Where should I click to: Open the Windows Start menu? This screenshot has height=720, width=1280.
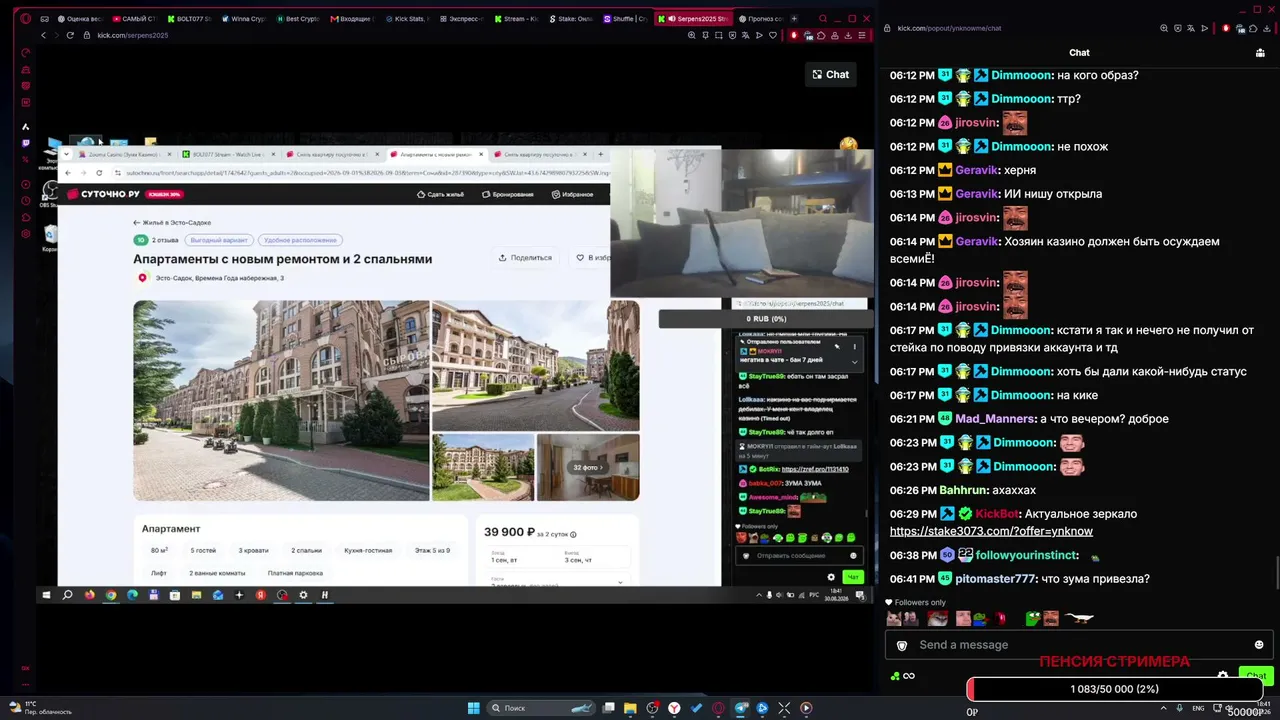pos(474,708)
